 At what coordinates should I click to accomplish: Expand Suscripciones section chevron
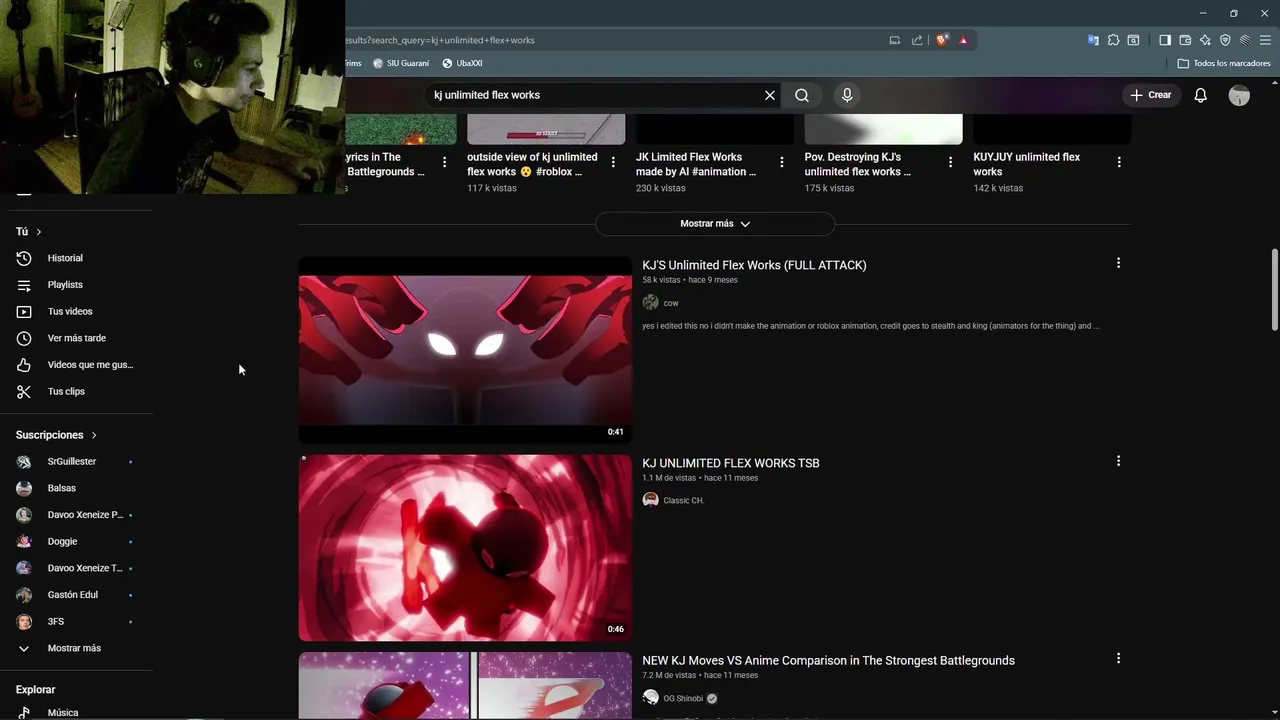point(94,435)
